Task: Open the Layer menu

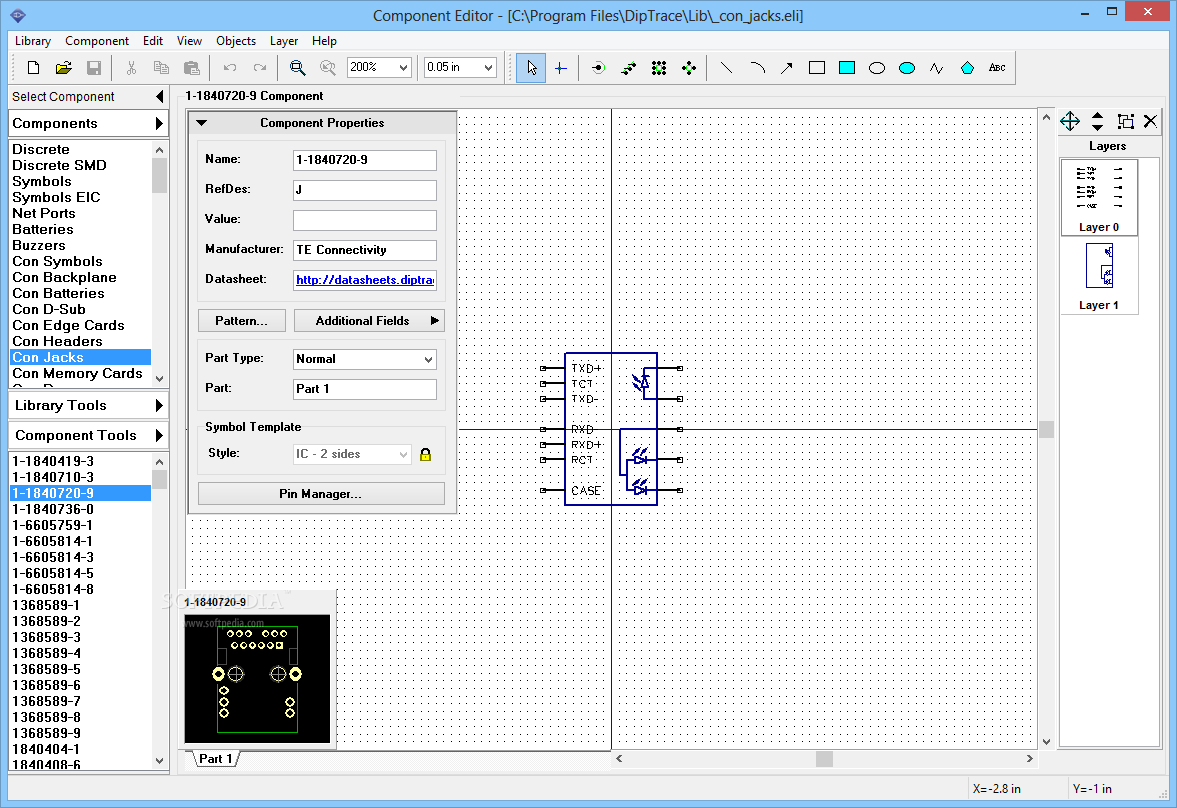Action: click(x=284, y=41)
